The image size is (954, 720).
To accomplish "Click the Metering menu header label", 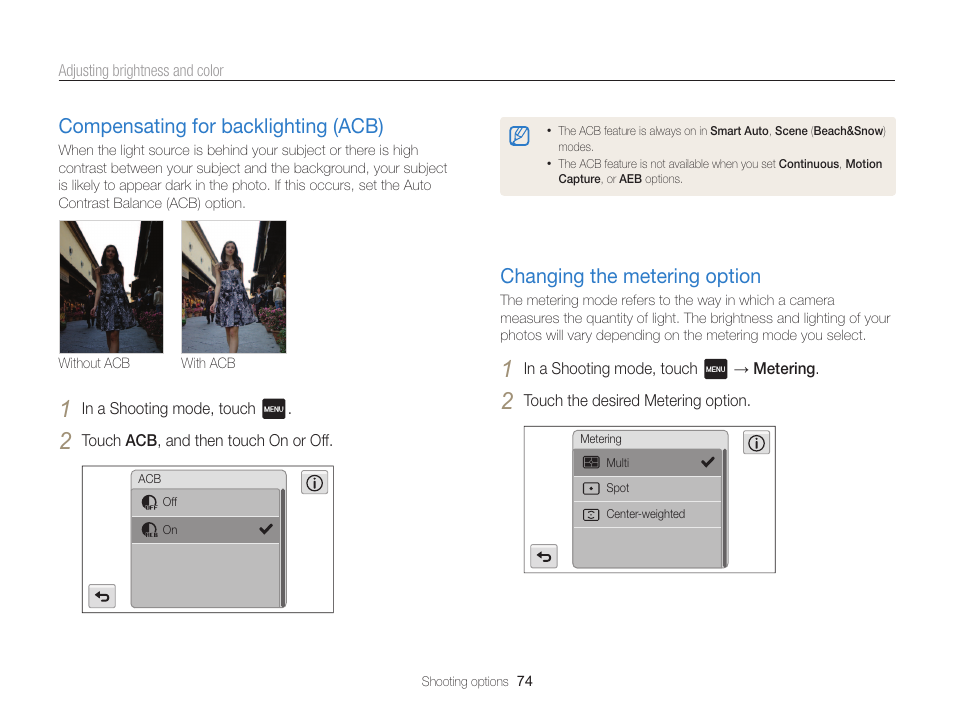I will [x=601, y=439].
